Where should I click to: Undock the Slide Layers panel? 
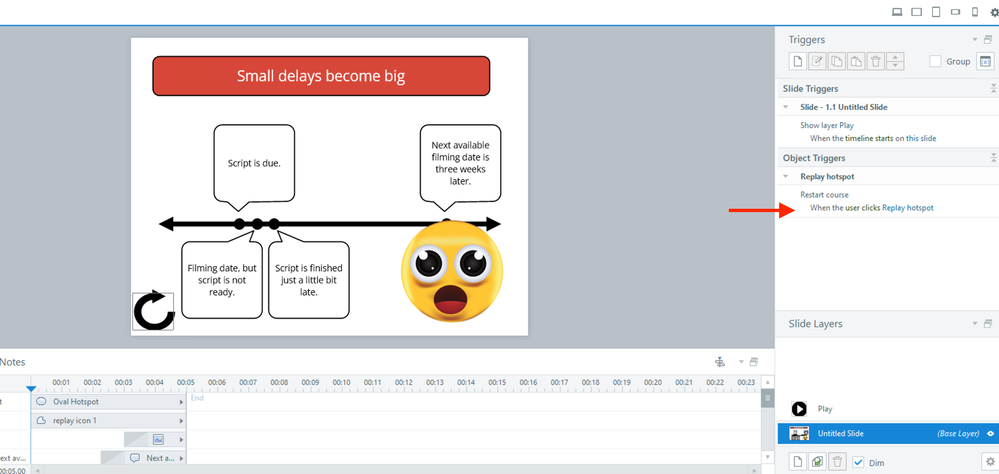[988, 324]
